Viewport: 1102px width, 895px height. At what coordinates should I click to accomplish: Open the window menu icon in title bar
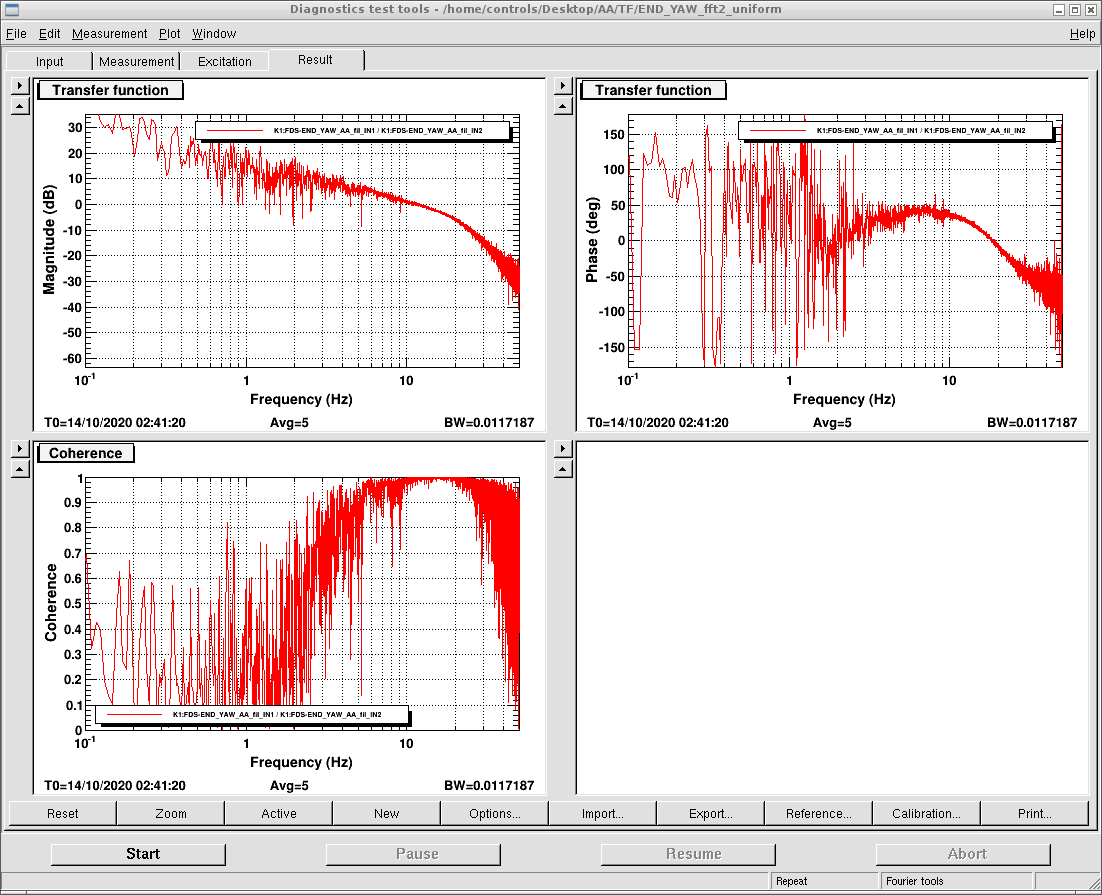pyautogui.click(x=12, y=9)
